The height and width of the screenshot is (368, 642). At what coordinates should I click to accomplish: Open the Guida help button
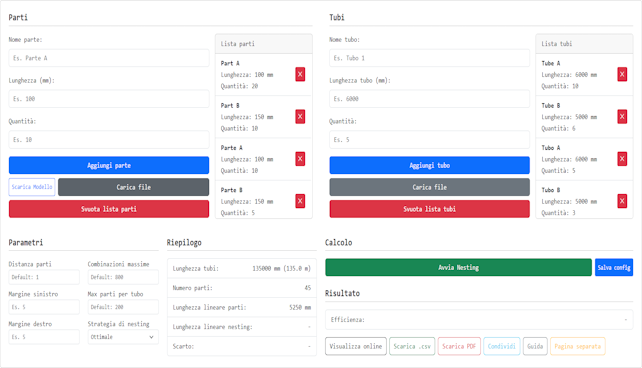[535, 346]
